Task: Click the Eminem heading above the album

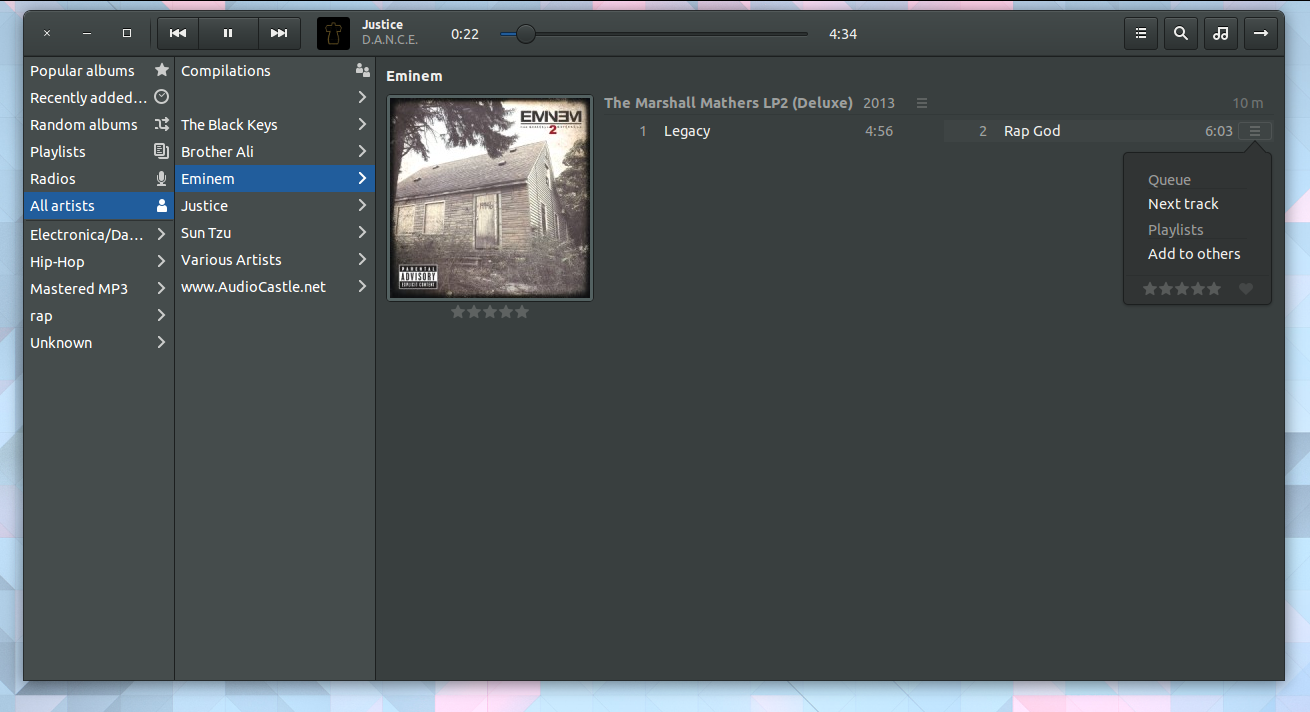Action: point(414,76)
